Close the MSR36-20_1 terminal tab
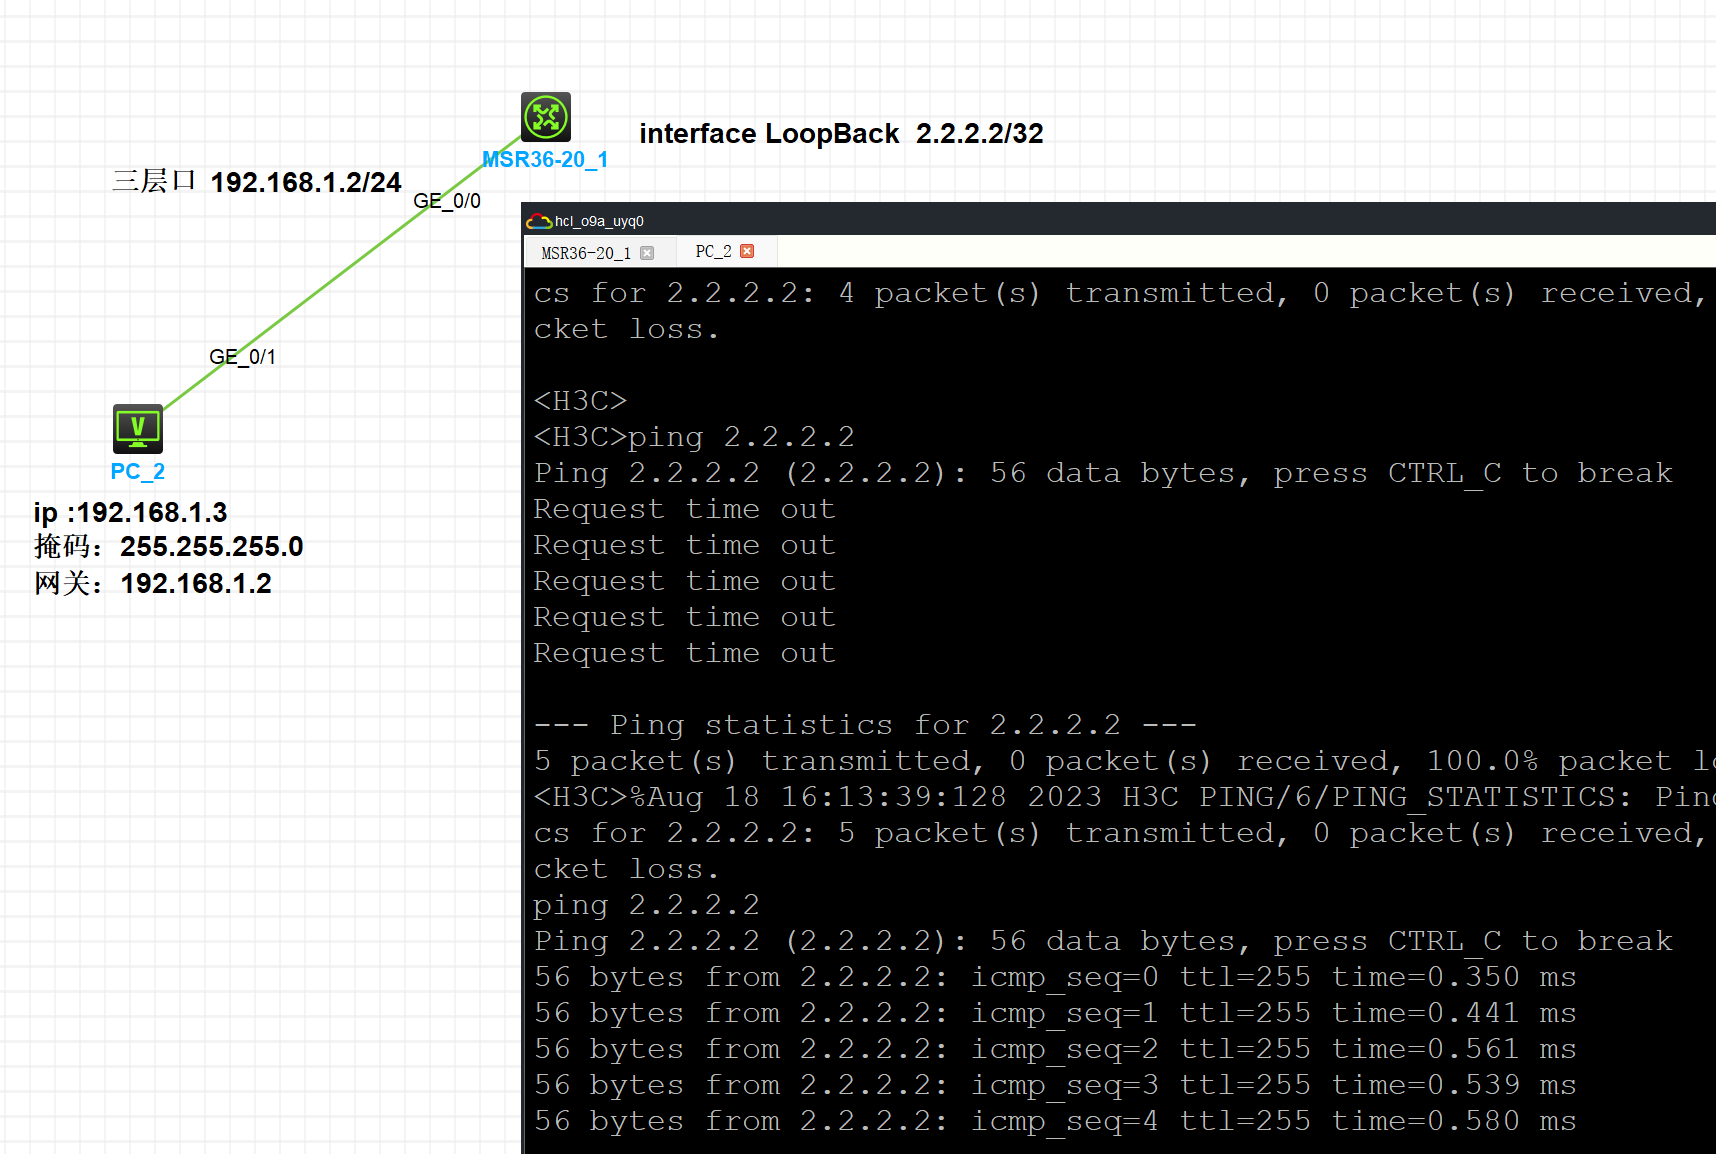Image resolution: width=1716 pixels, height=1154 pixels. point(647,253)
